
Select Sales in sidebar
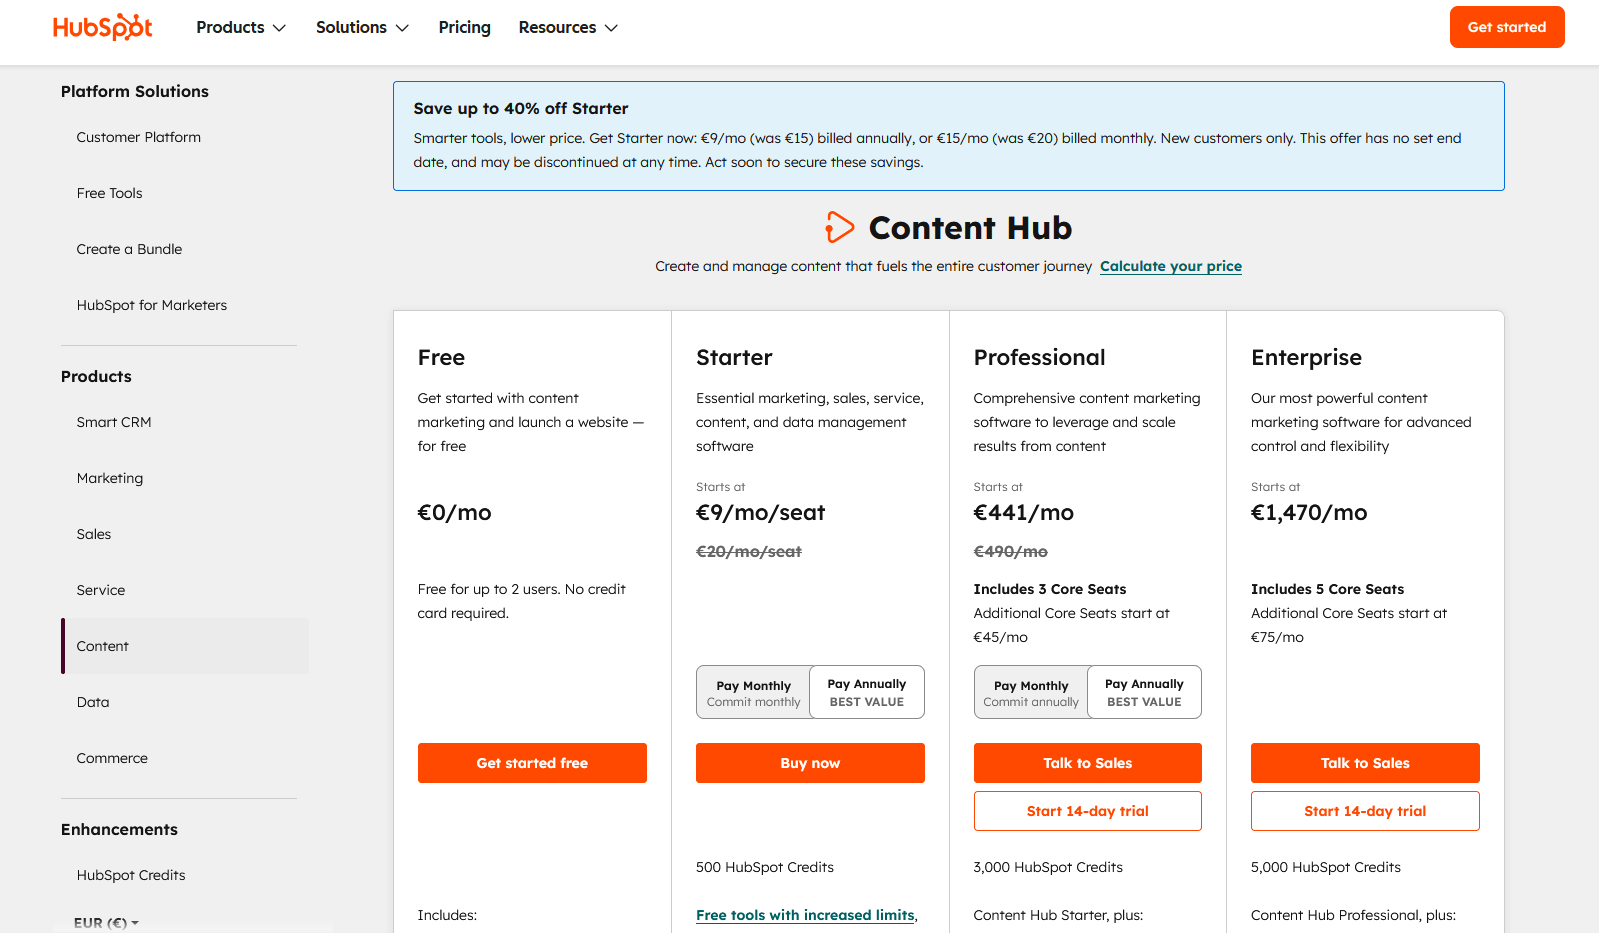click(94, 534)
